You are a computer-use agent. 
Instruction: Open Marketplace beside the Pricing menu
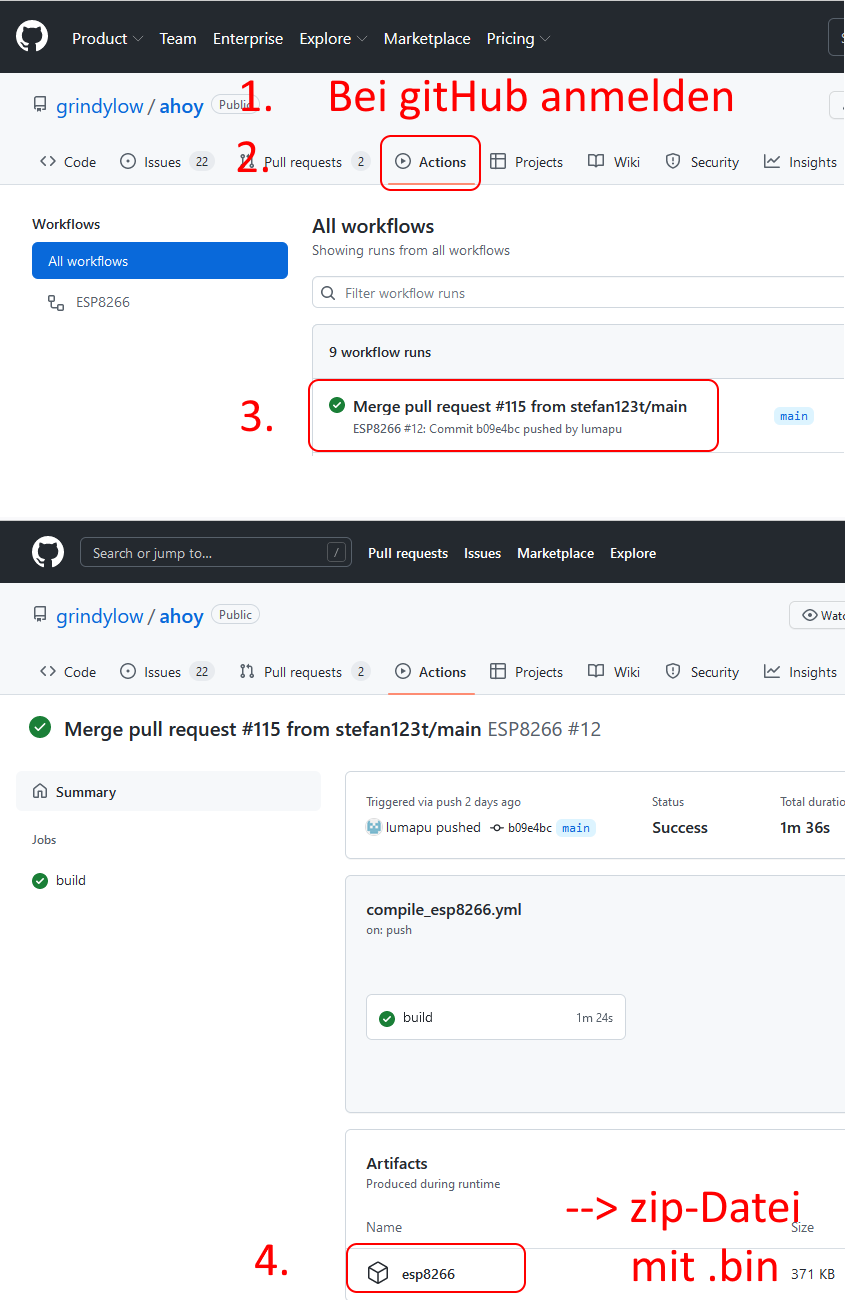[427, 39]
